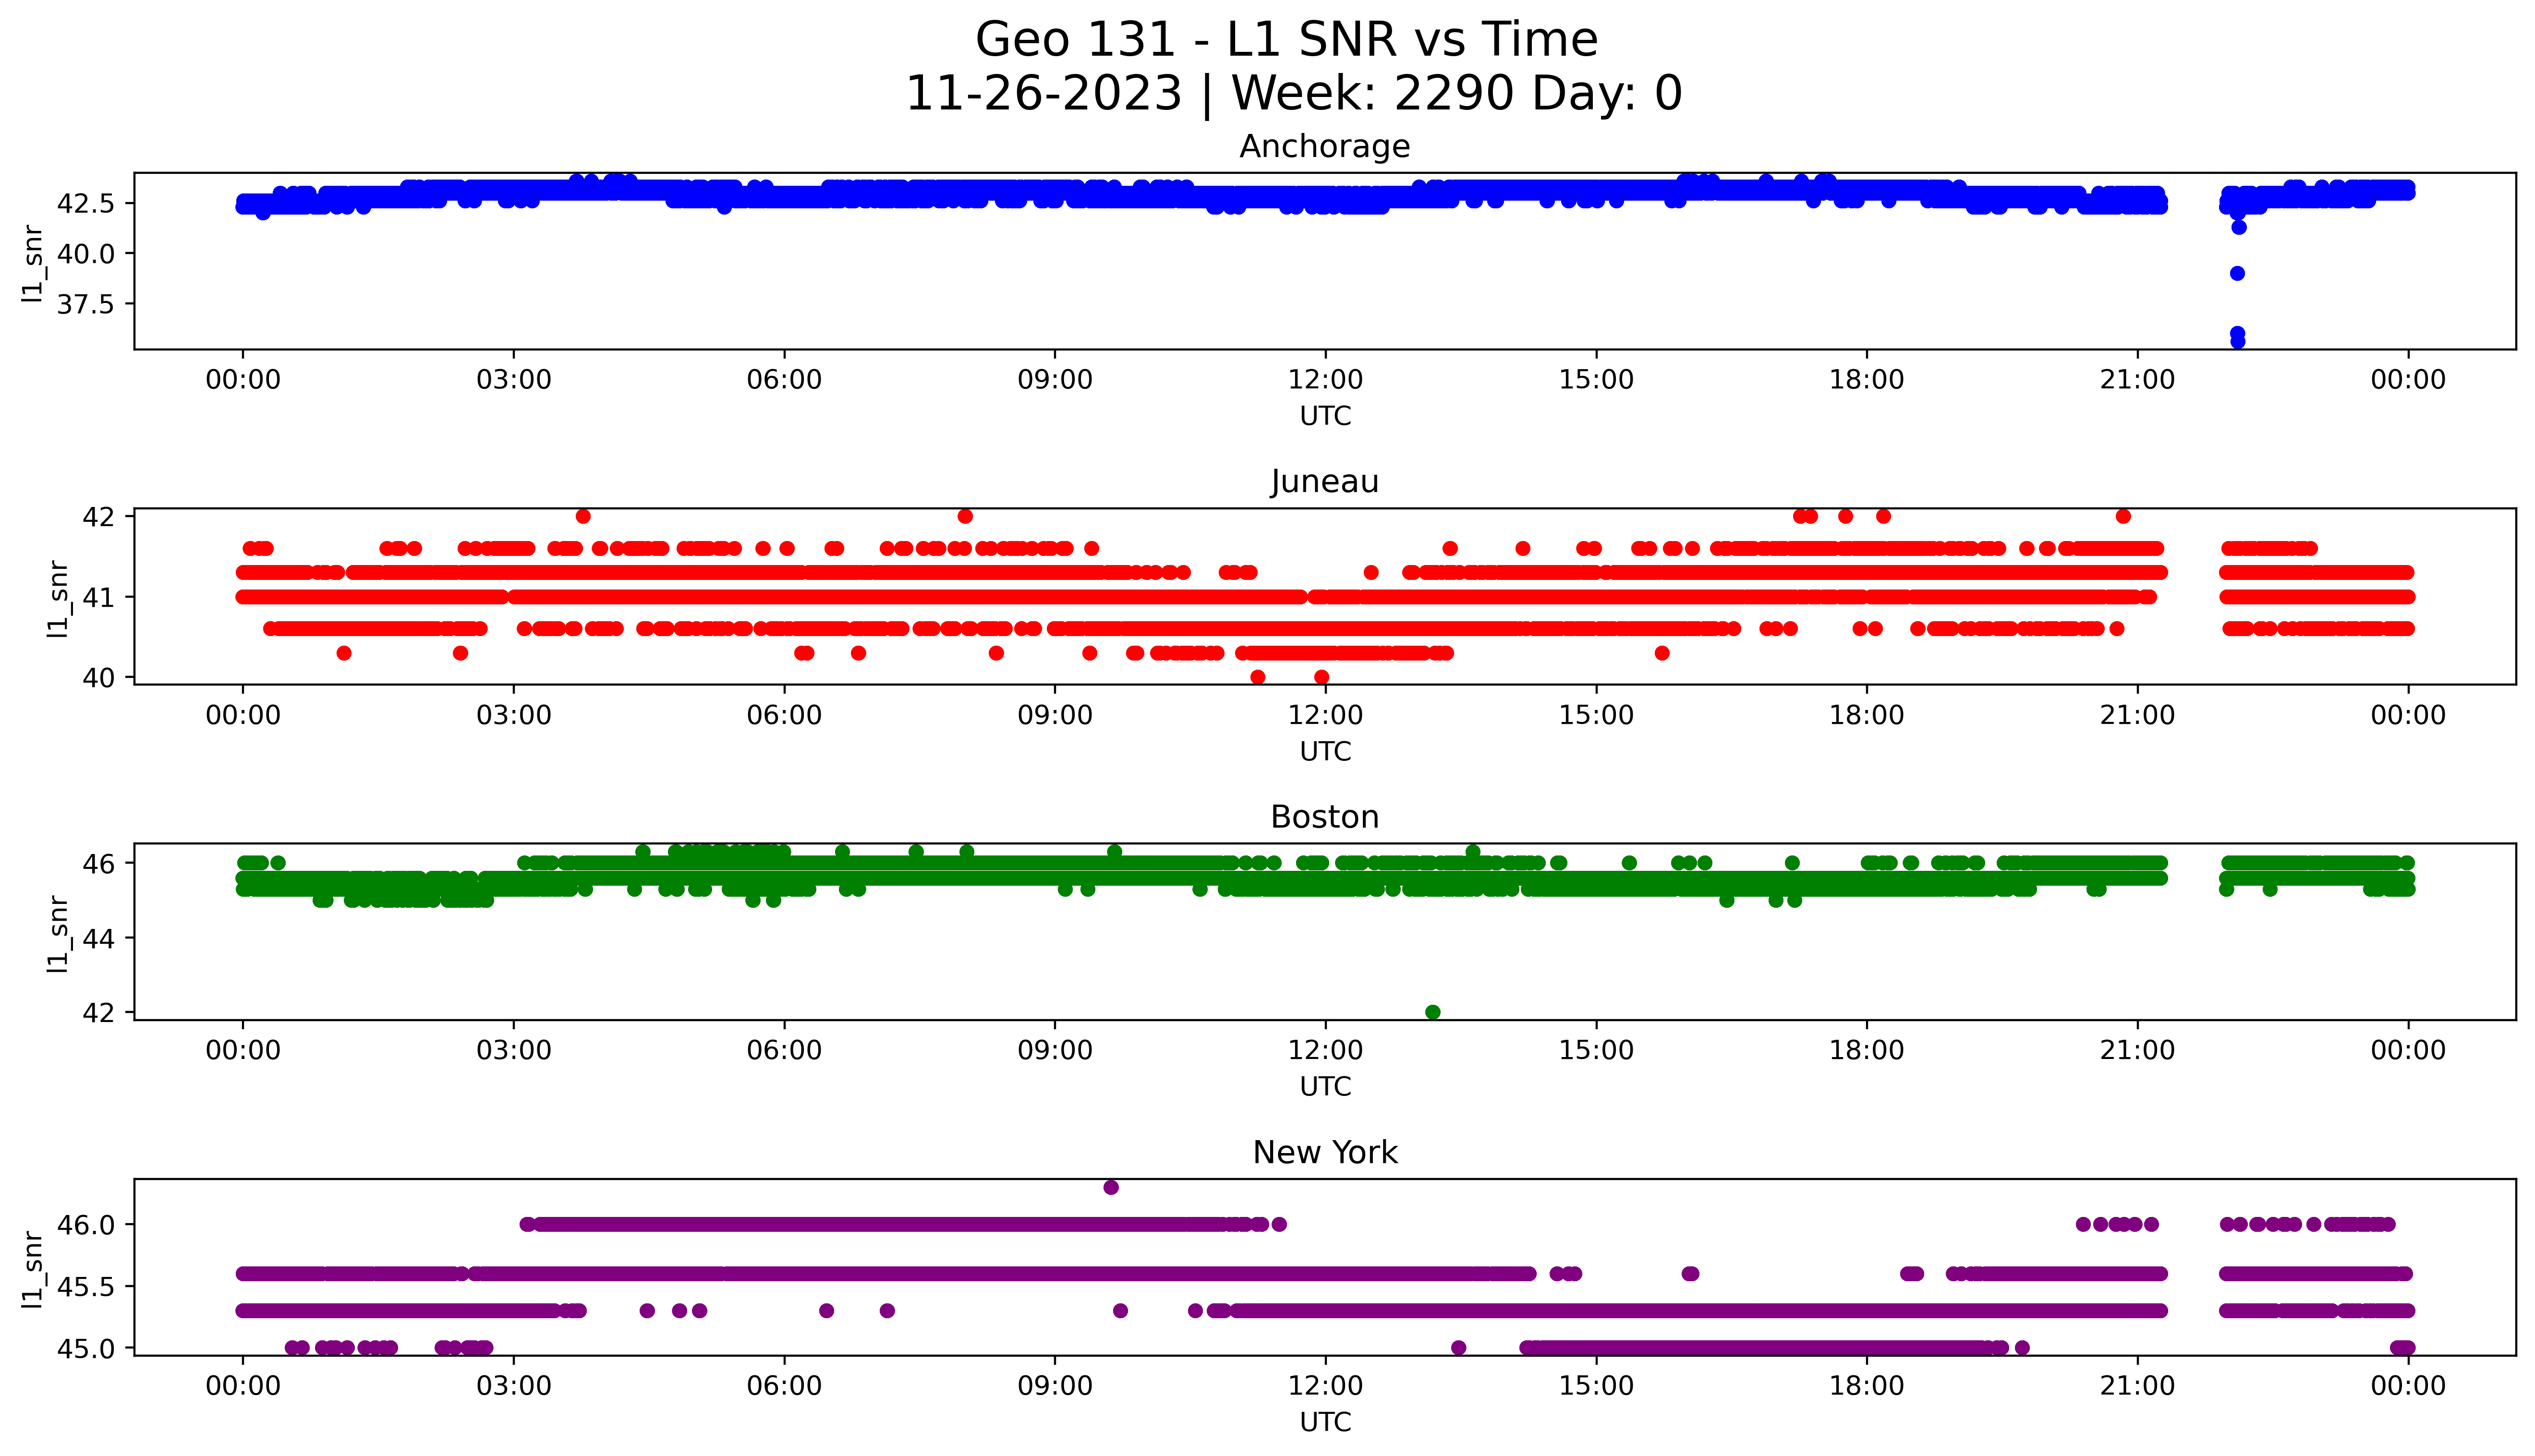Click the 'Geo 131 - L1 SNR vs Time' title
Viewport: 2535px width, 1456px height.
(x=1286, y=40)
